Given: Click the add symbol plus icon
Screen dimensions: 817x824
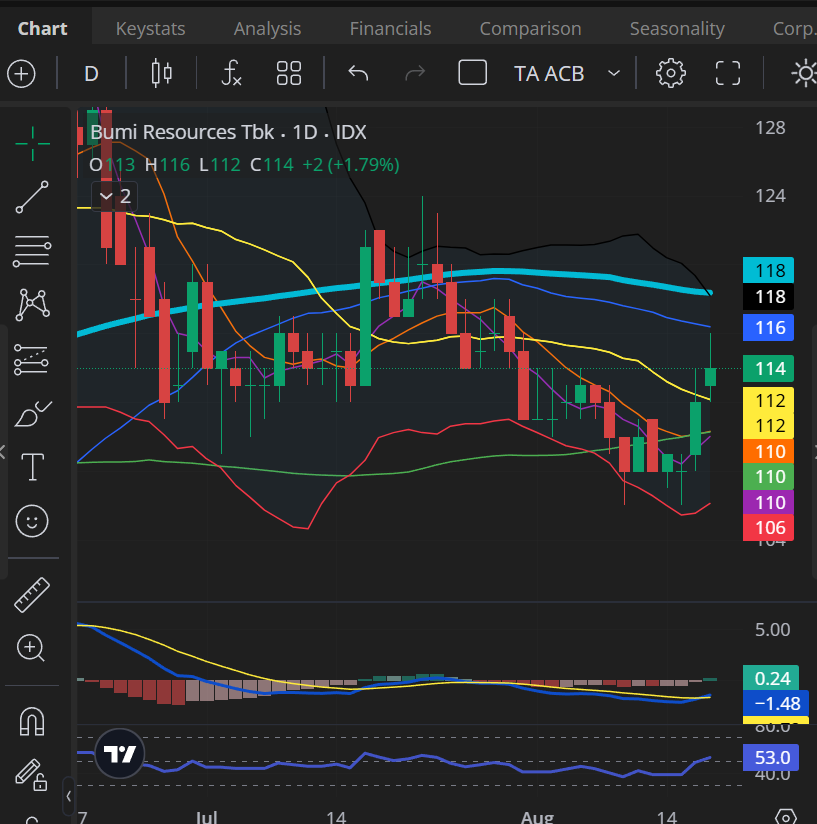Looking at the screenshot, I should (22, 74).
